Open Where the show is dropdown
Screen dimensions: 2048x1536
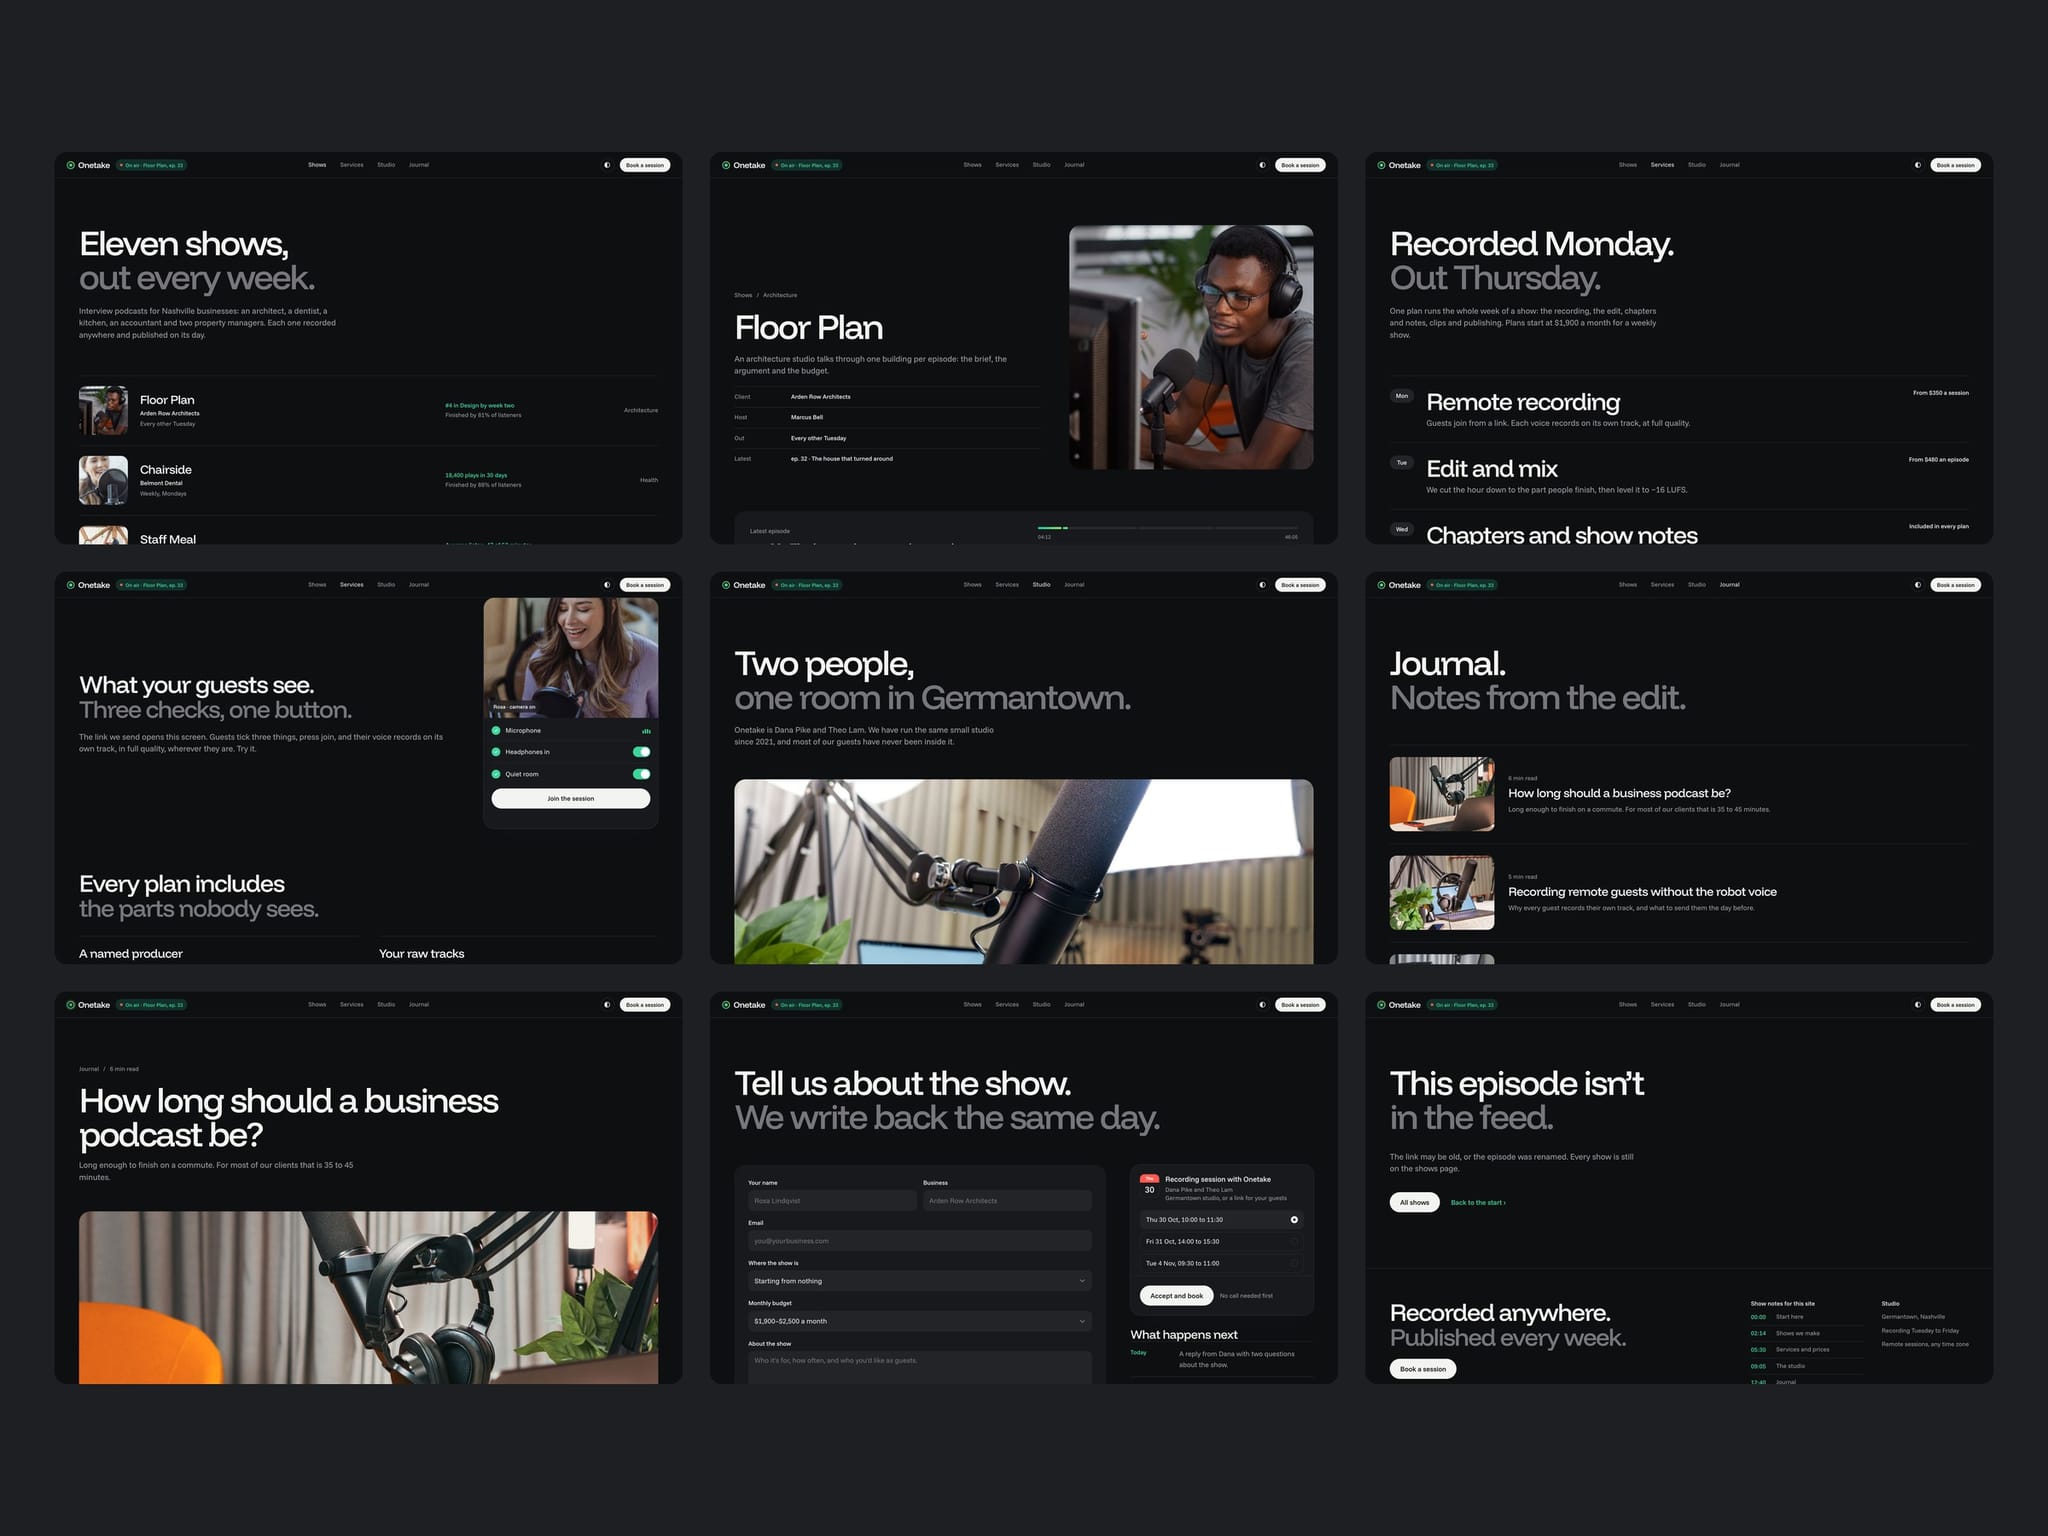(x=920, y=1281)
